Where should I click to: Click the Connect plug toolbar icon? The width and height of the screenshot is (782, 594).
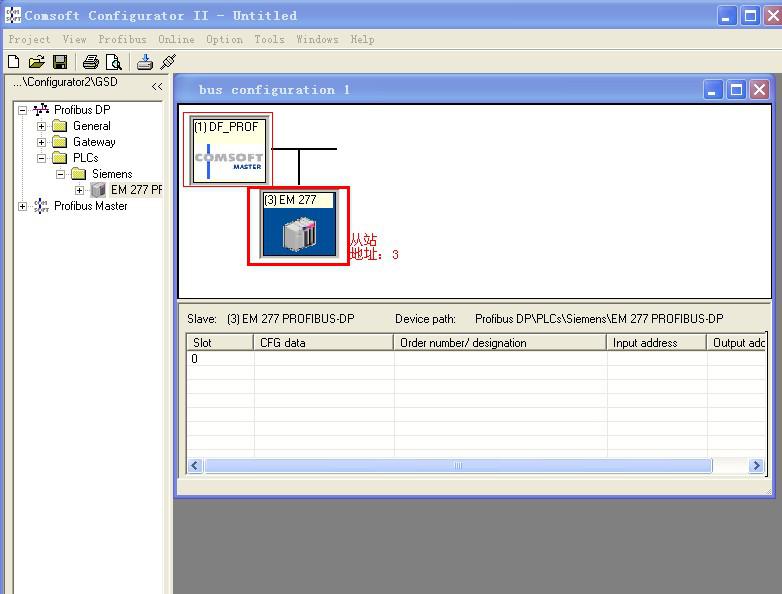click(168, 62)
